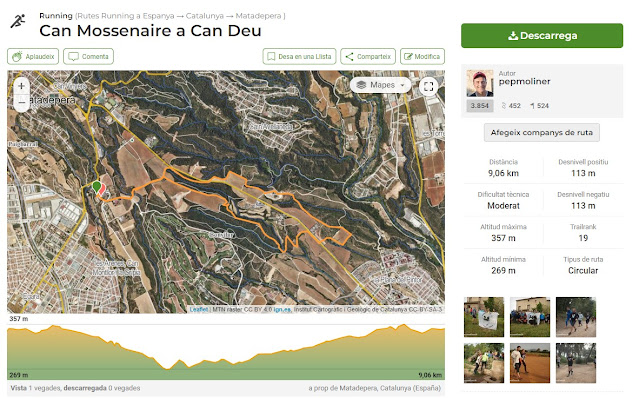Image resolution: width=639 pixels, height=398 pixels.
Task: Click the author's avatar photo
Action: tap(480, 83)
